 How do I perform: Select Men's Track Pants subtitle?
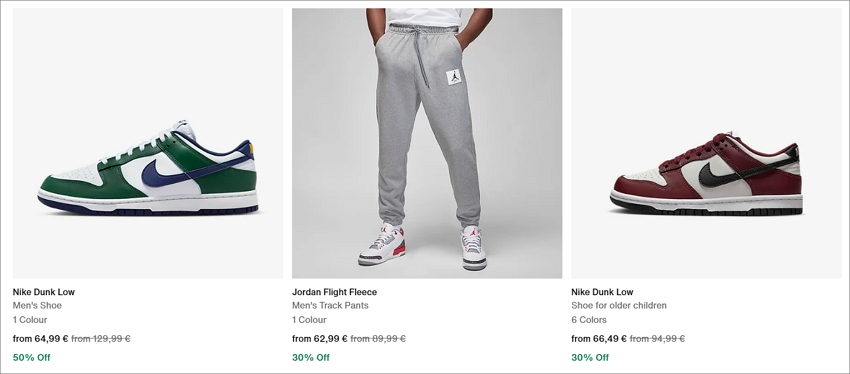click(330, 306)
